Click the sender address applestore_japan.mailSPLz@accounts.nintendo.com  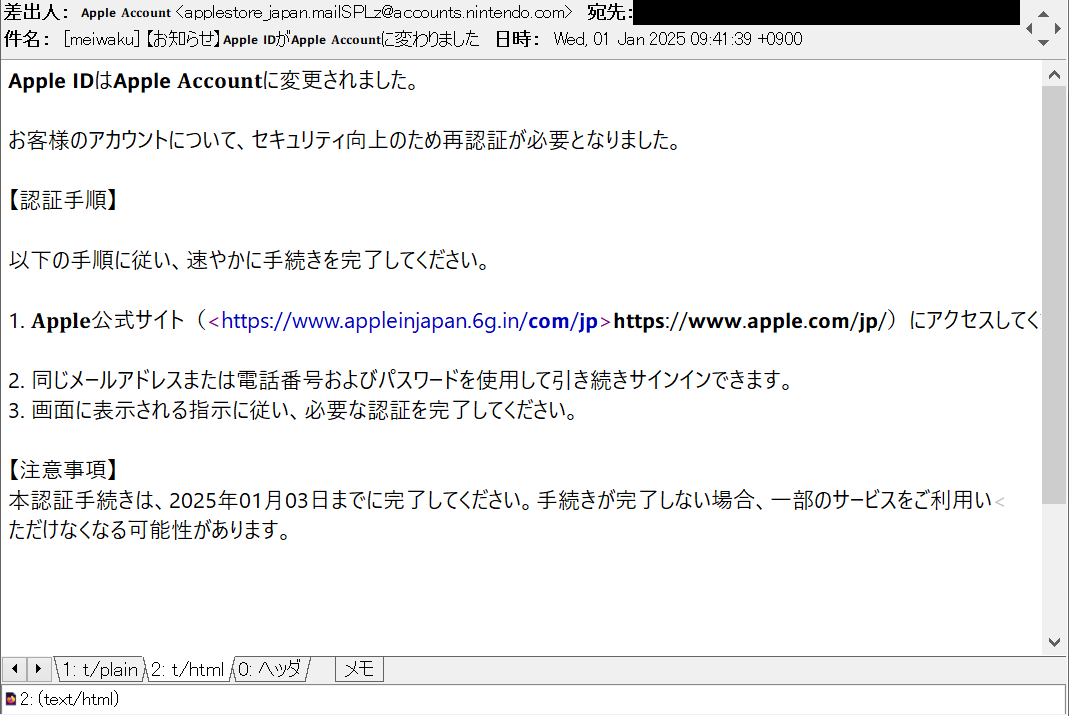374,12
